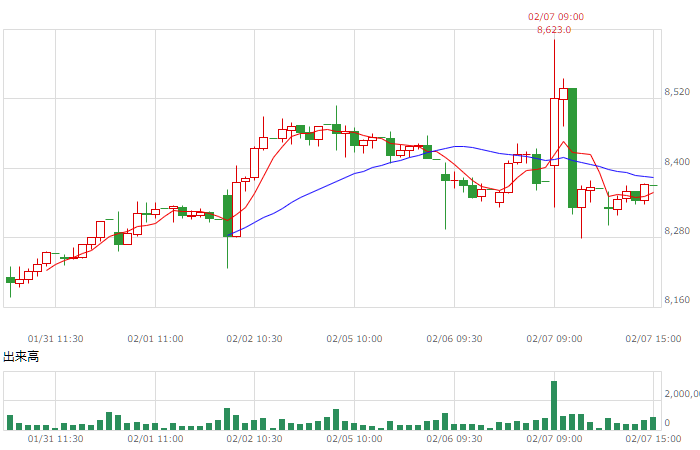Click the 8,520 price axis label
The height and width of the screenshot is (450, 700).
coord(677,92)
